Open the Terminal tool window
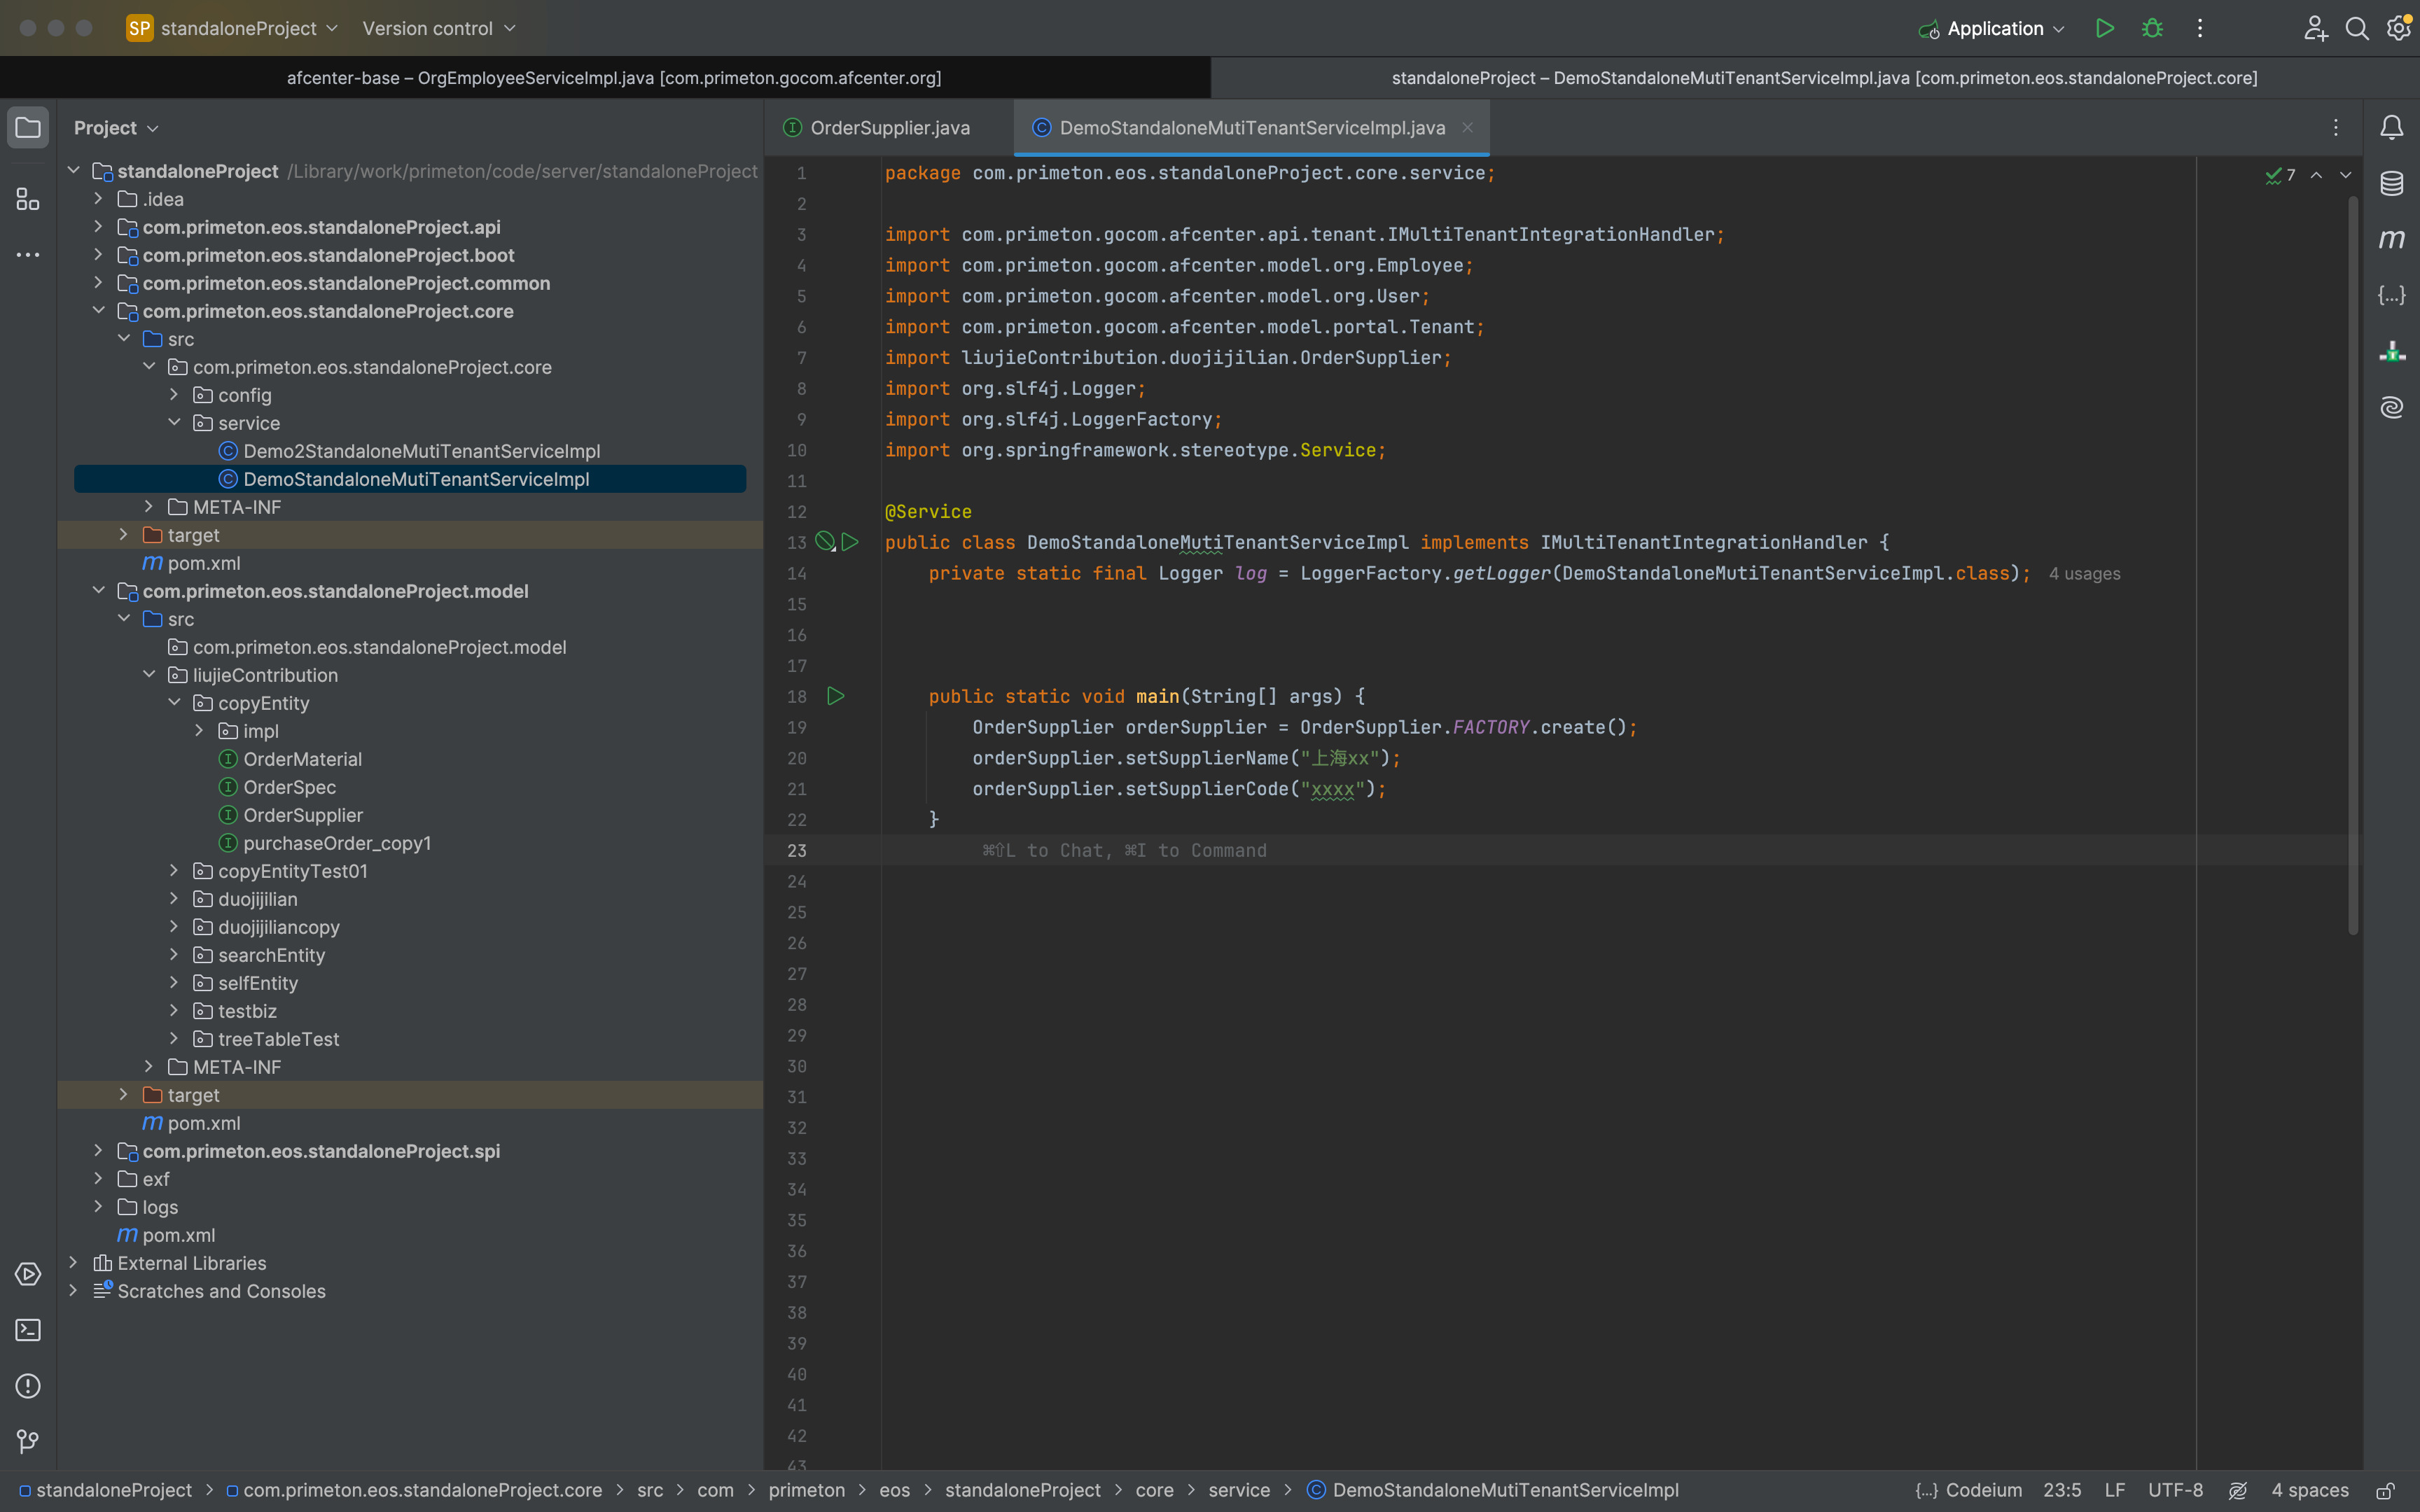 pyautogui.click(x=28, y=1330)
